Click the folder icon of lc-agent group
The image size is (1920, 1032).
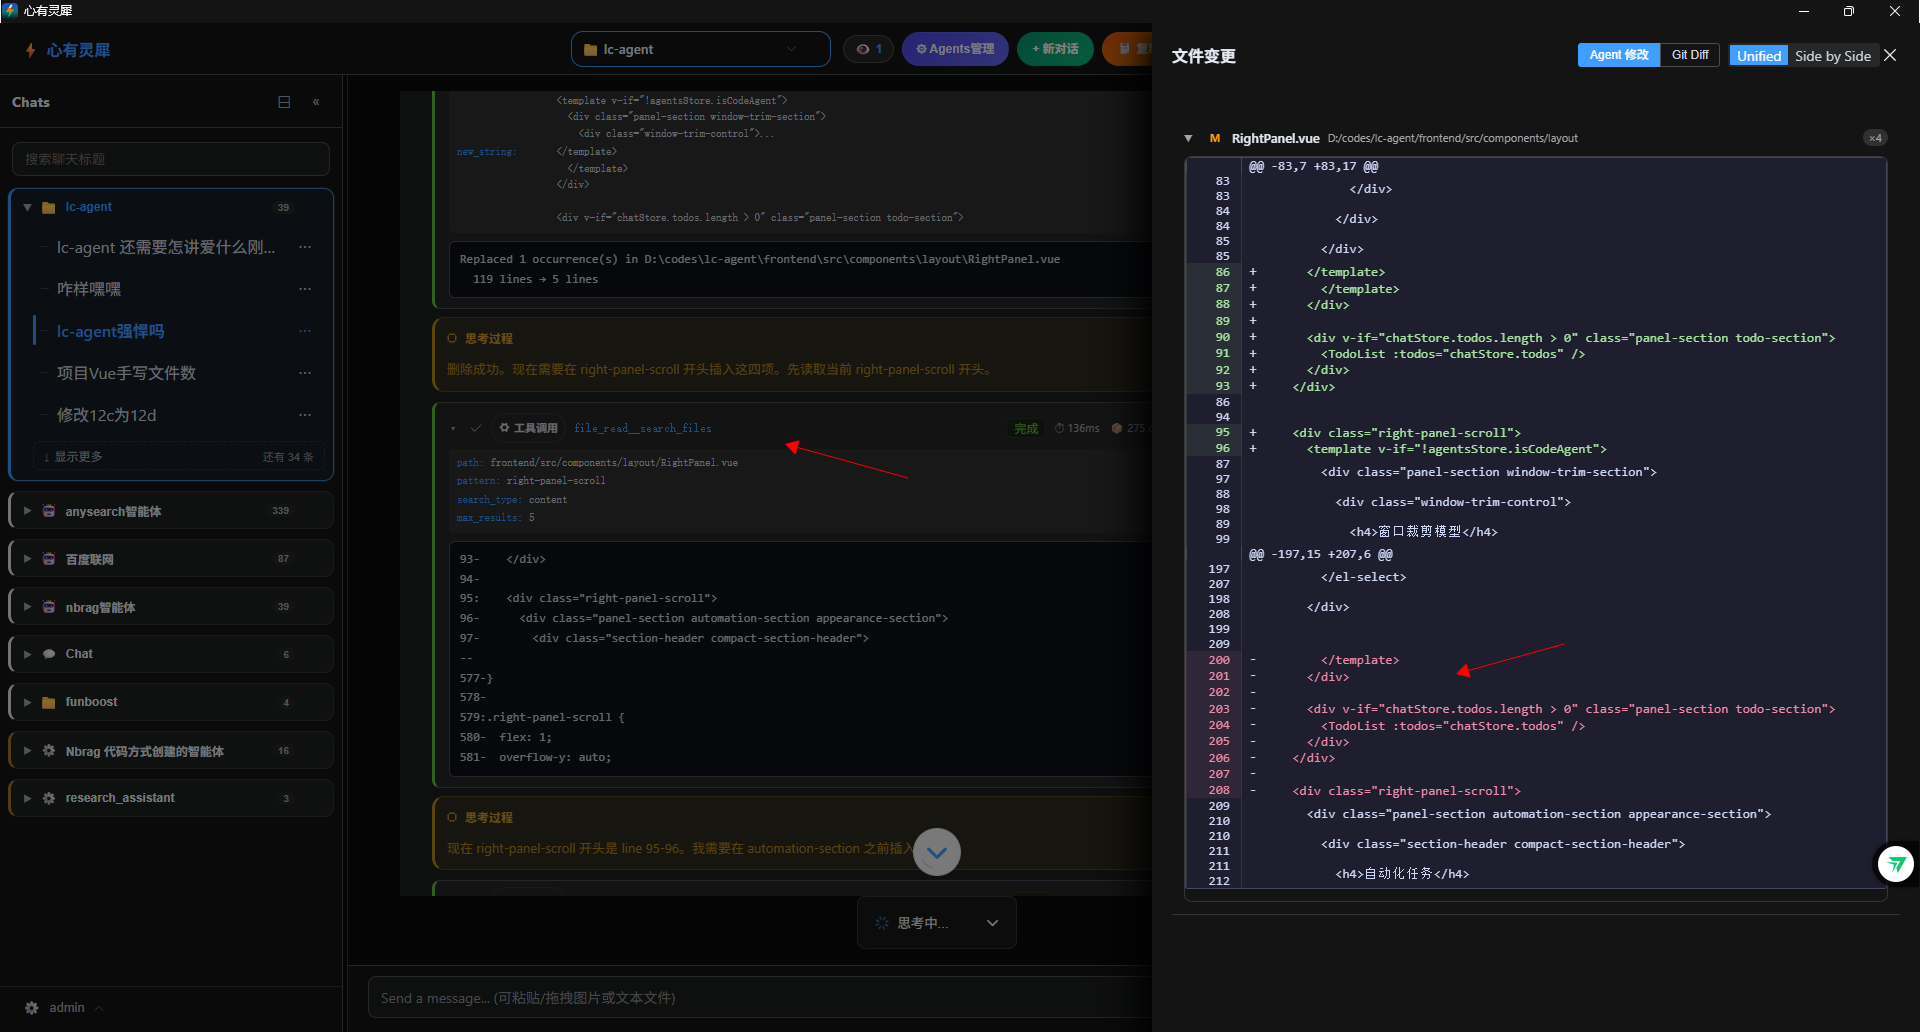[x=48, y=207]
